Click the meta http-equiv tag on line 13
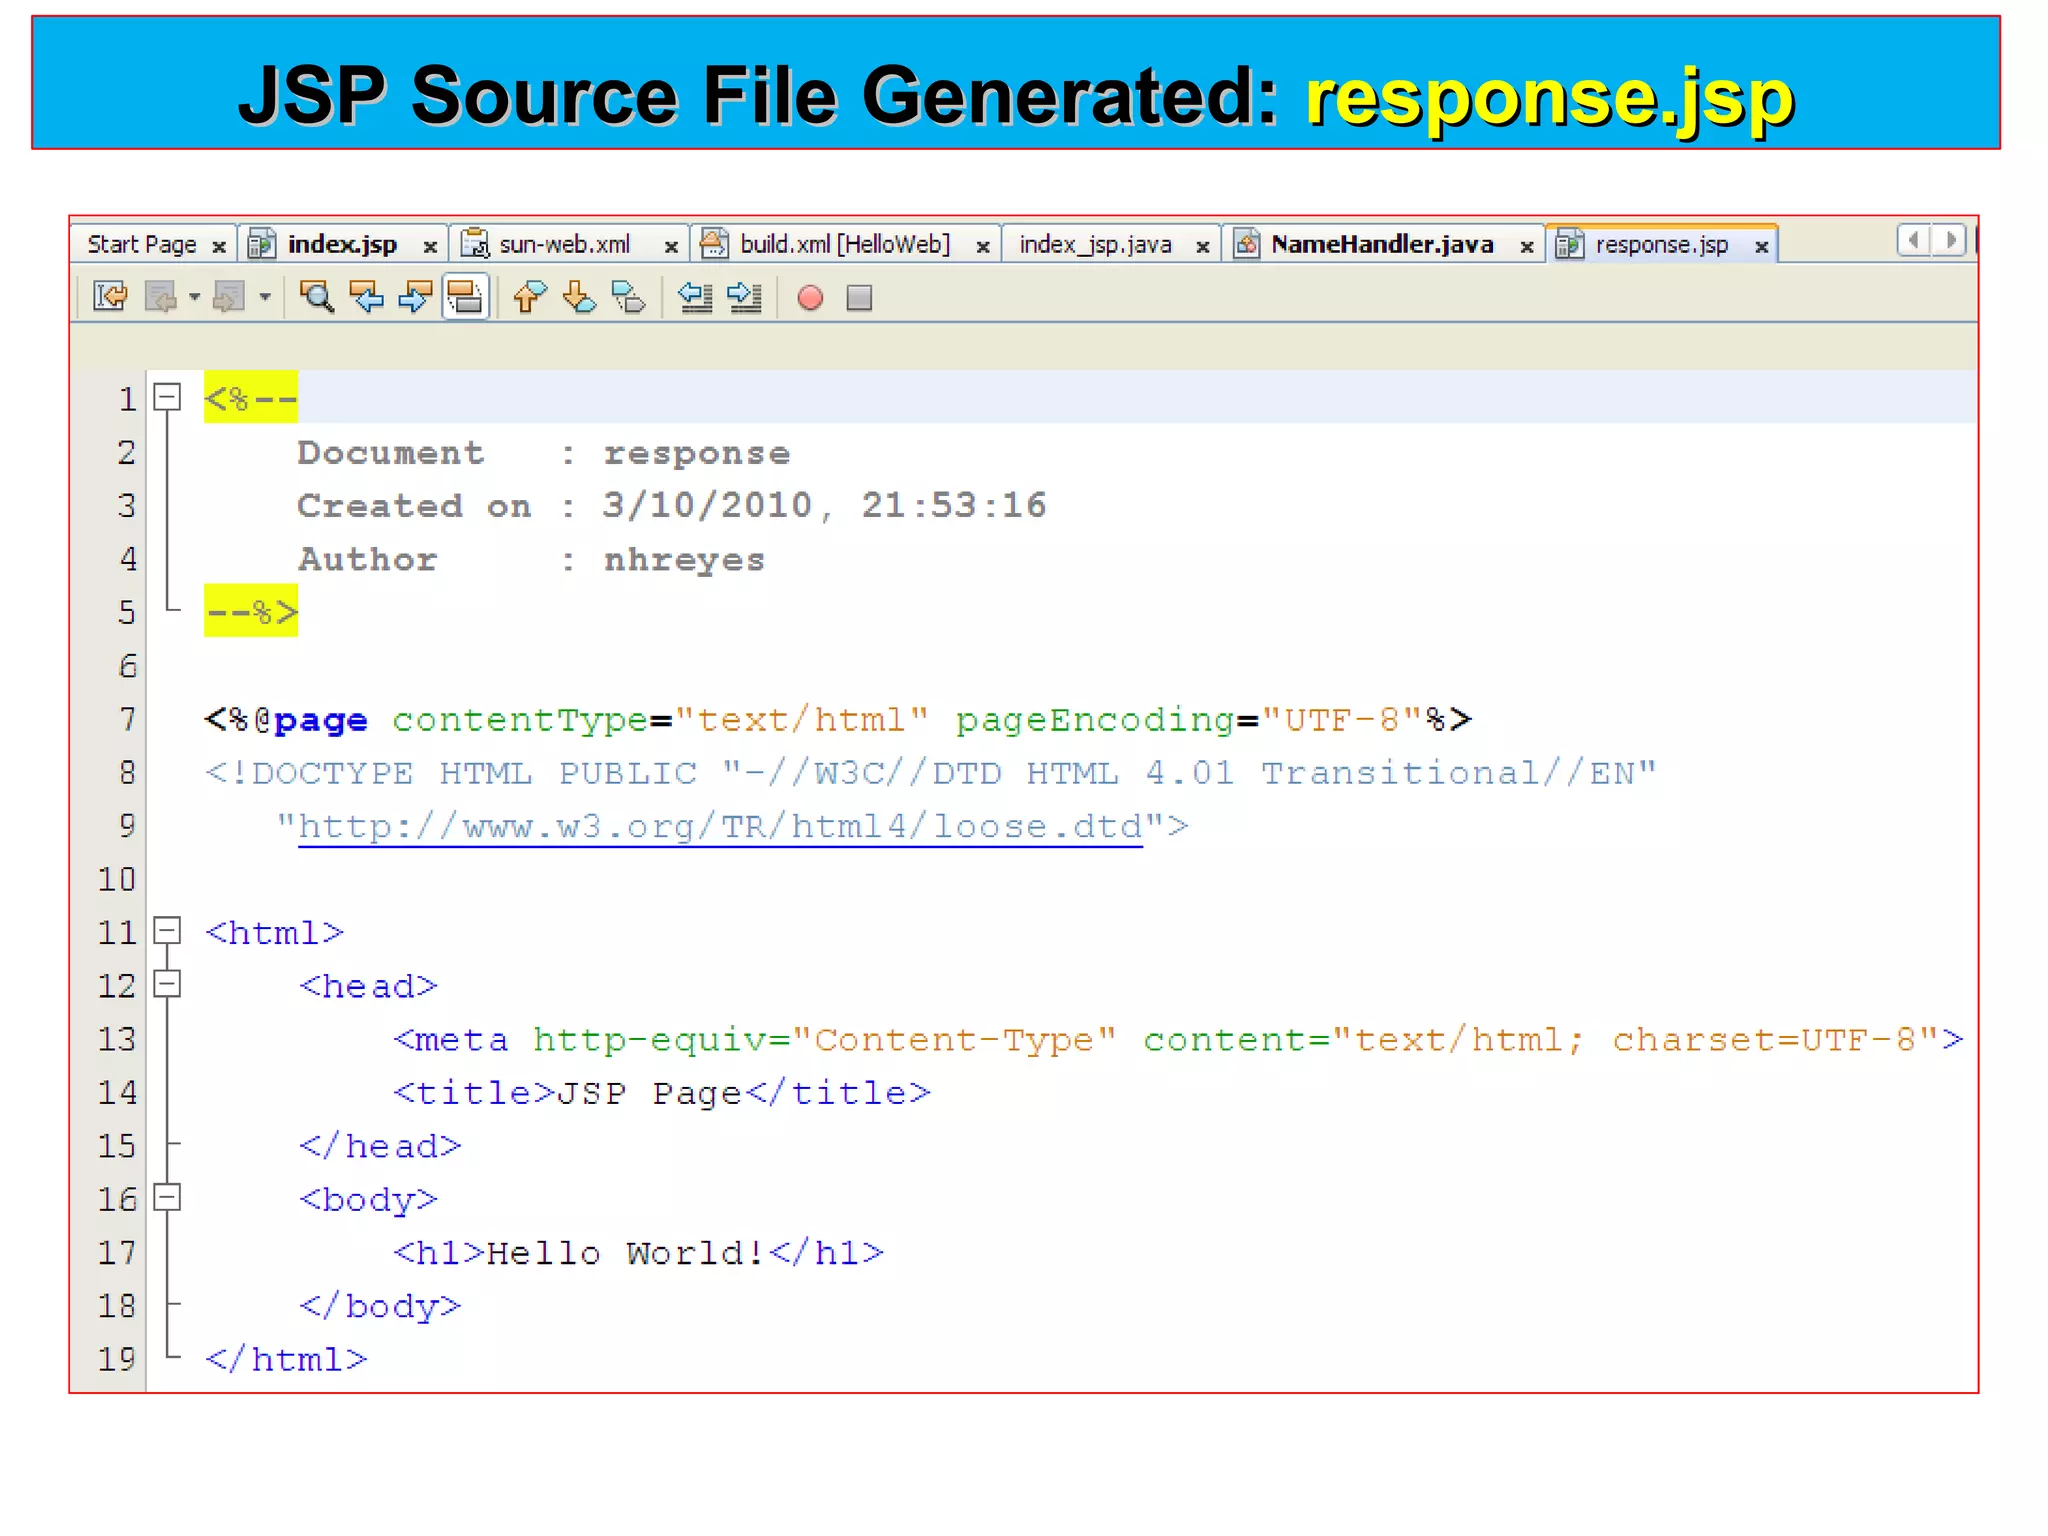The image size is (2048, 1536). coord(1178,1040)
